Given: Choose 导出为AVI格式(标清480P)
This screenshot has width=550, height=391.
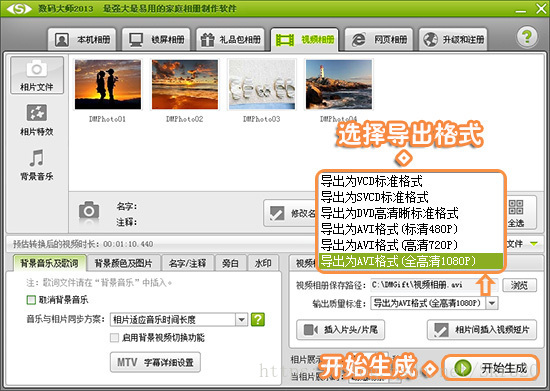Looking at the screenshot, I should (x=411, y=229).
